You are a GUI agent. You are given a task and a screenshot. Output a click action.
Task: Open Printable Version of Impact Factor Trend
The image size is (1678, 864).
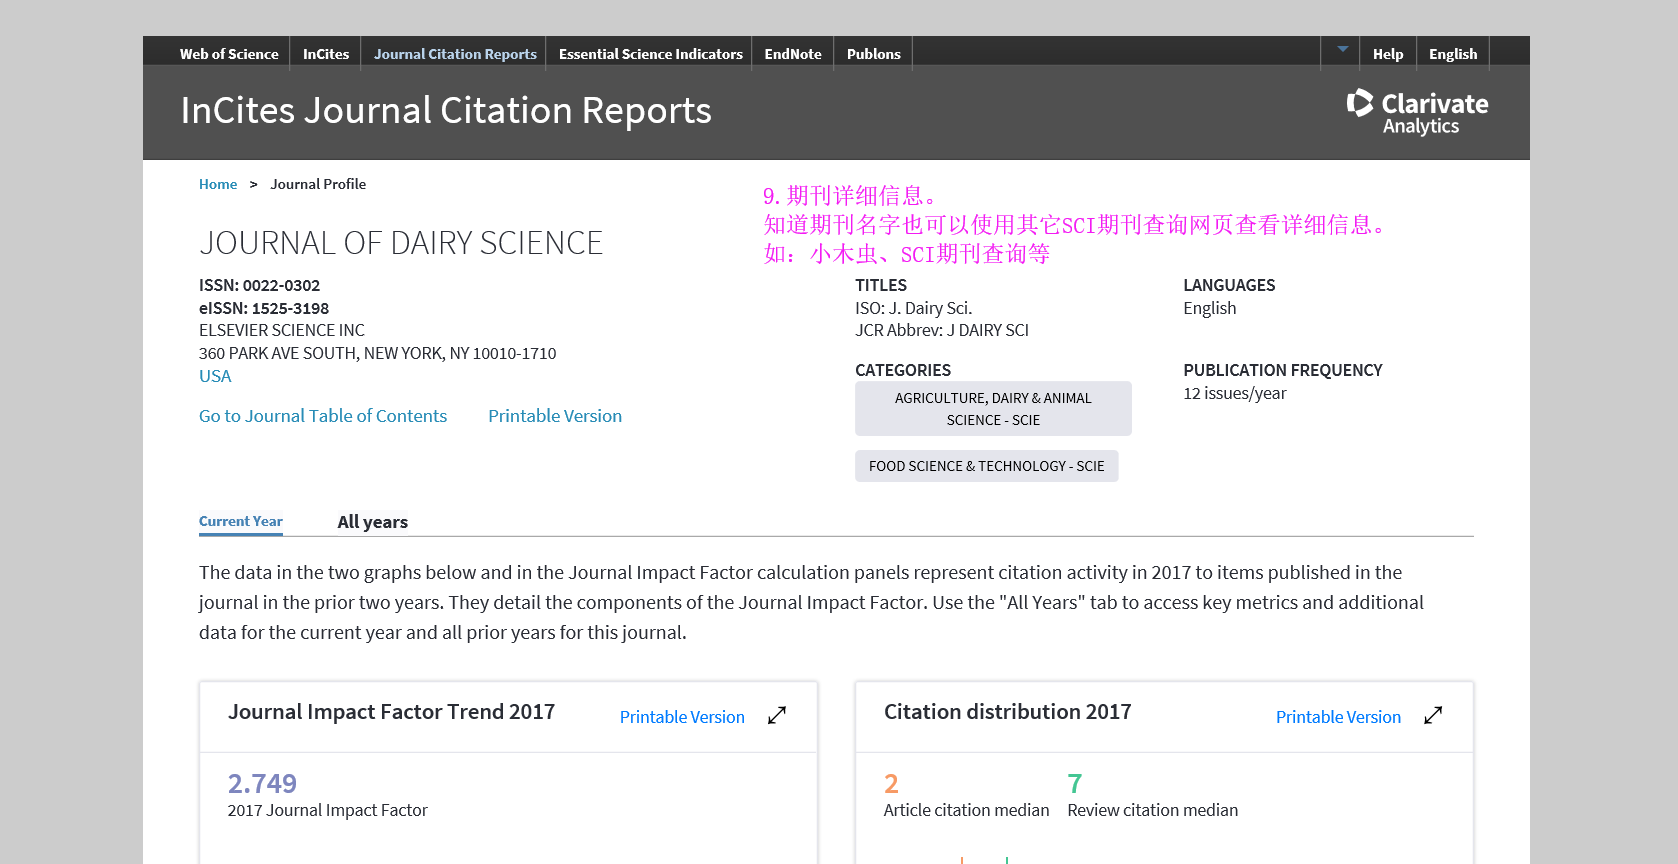point(682,717)
